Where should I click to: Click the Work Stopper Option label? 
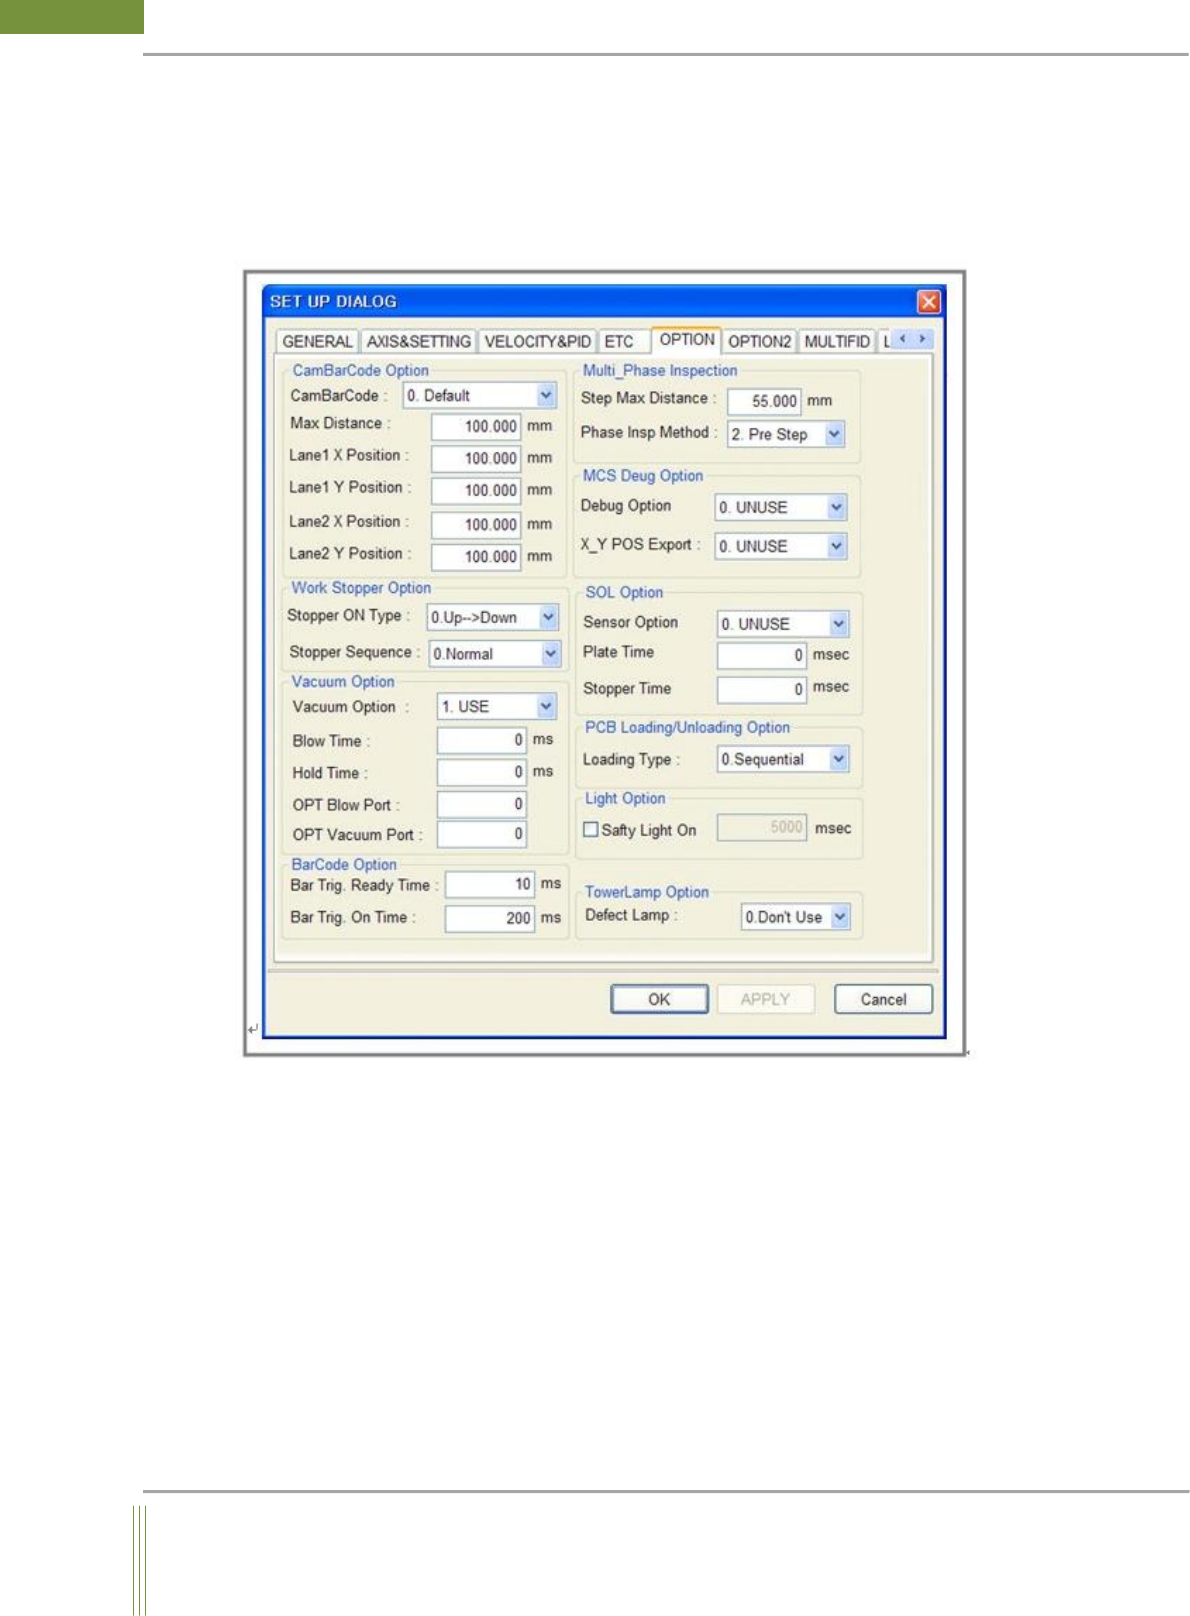[361, 588]
